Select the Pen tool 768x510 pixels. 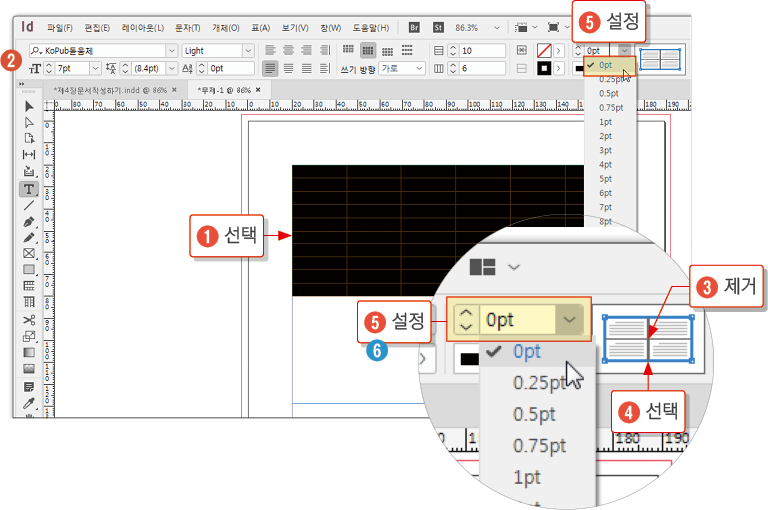tap(29, 222)
